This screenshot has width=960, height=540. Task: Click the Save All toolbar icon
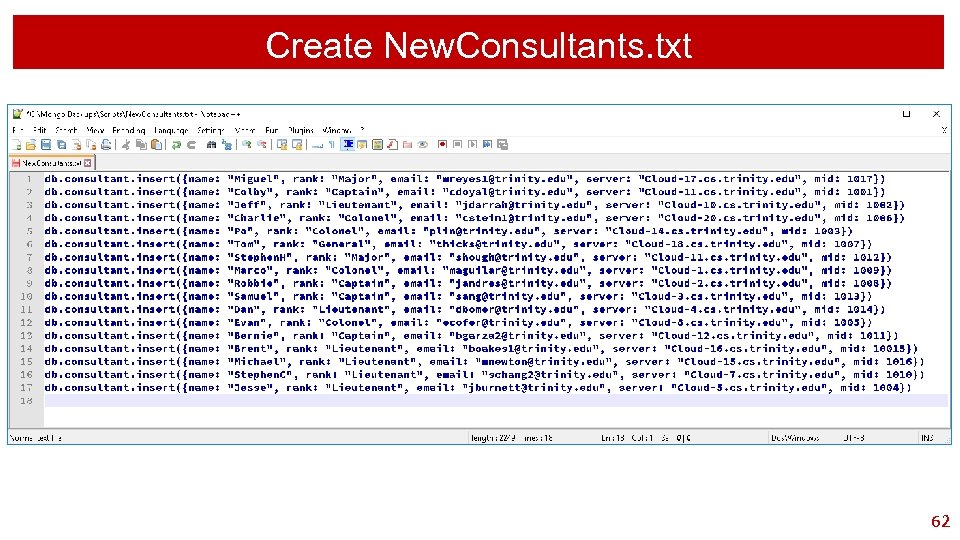(61, 144)
